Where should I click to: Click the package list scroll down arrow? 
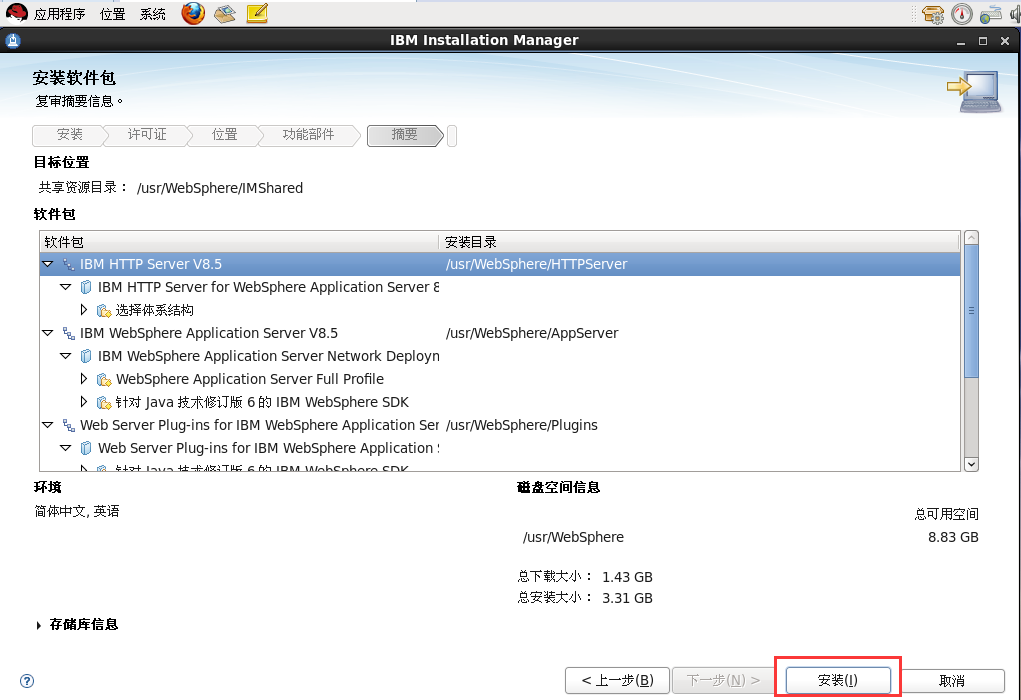[971, 464]
